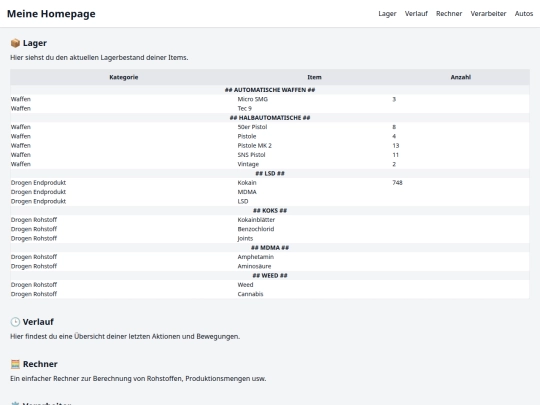Click the clock icon beside Verlauf heading

15,322
